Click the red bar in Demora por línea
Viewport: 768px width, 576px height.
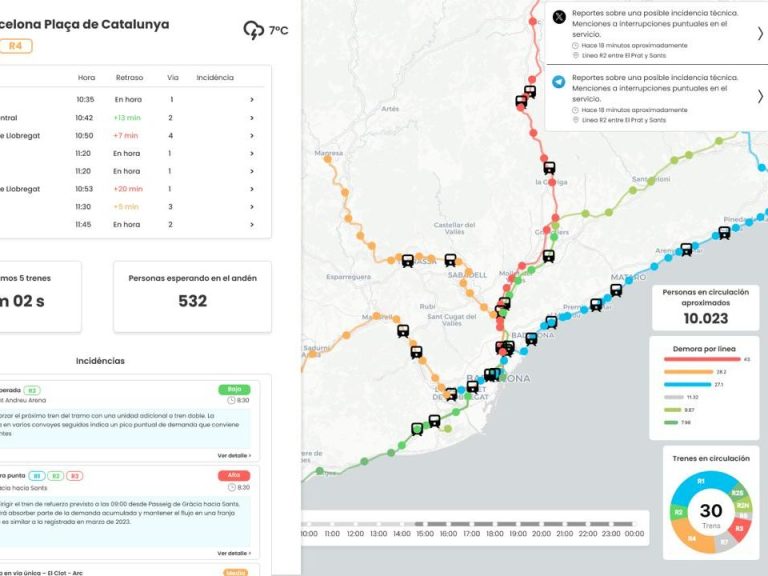pyautogui.click(x=700, y=358)
